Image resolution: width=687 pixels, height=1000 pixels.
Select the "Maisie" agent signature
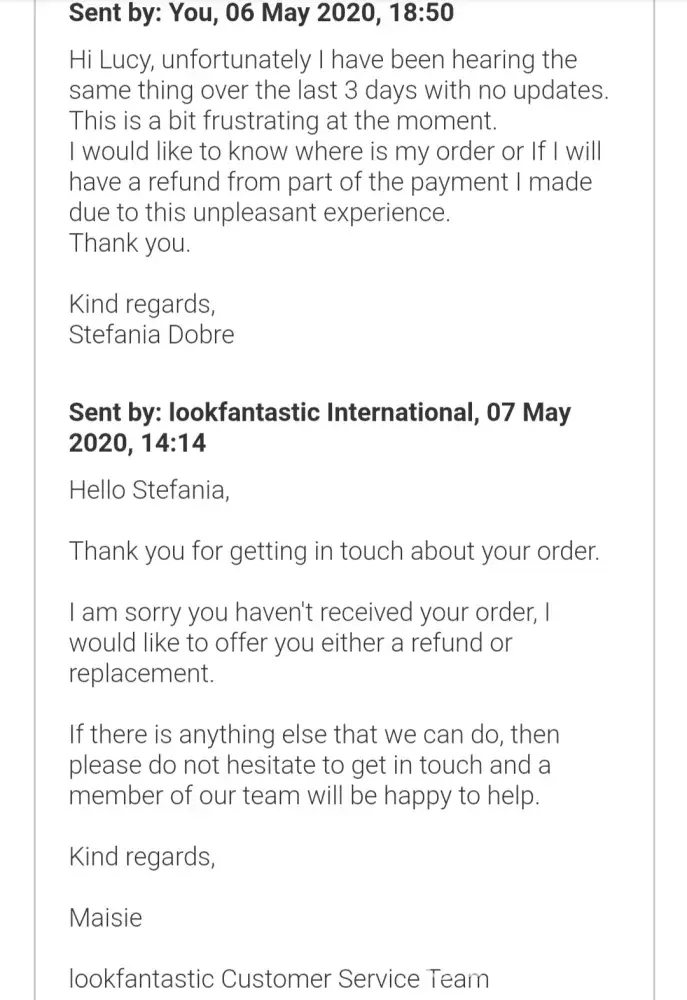click(105, 917)
